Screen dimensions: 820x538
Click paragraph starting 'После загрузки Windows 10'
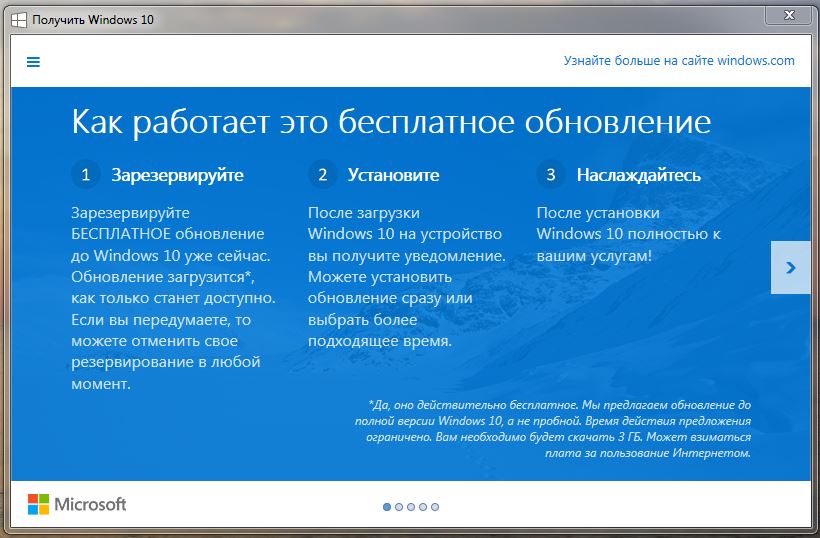[x=406, y=277]
